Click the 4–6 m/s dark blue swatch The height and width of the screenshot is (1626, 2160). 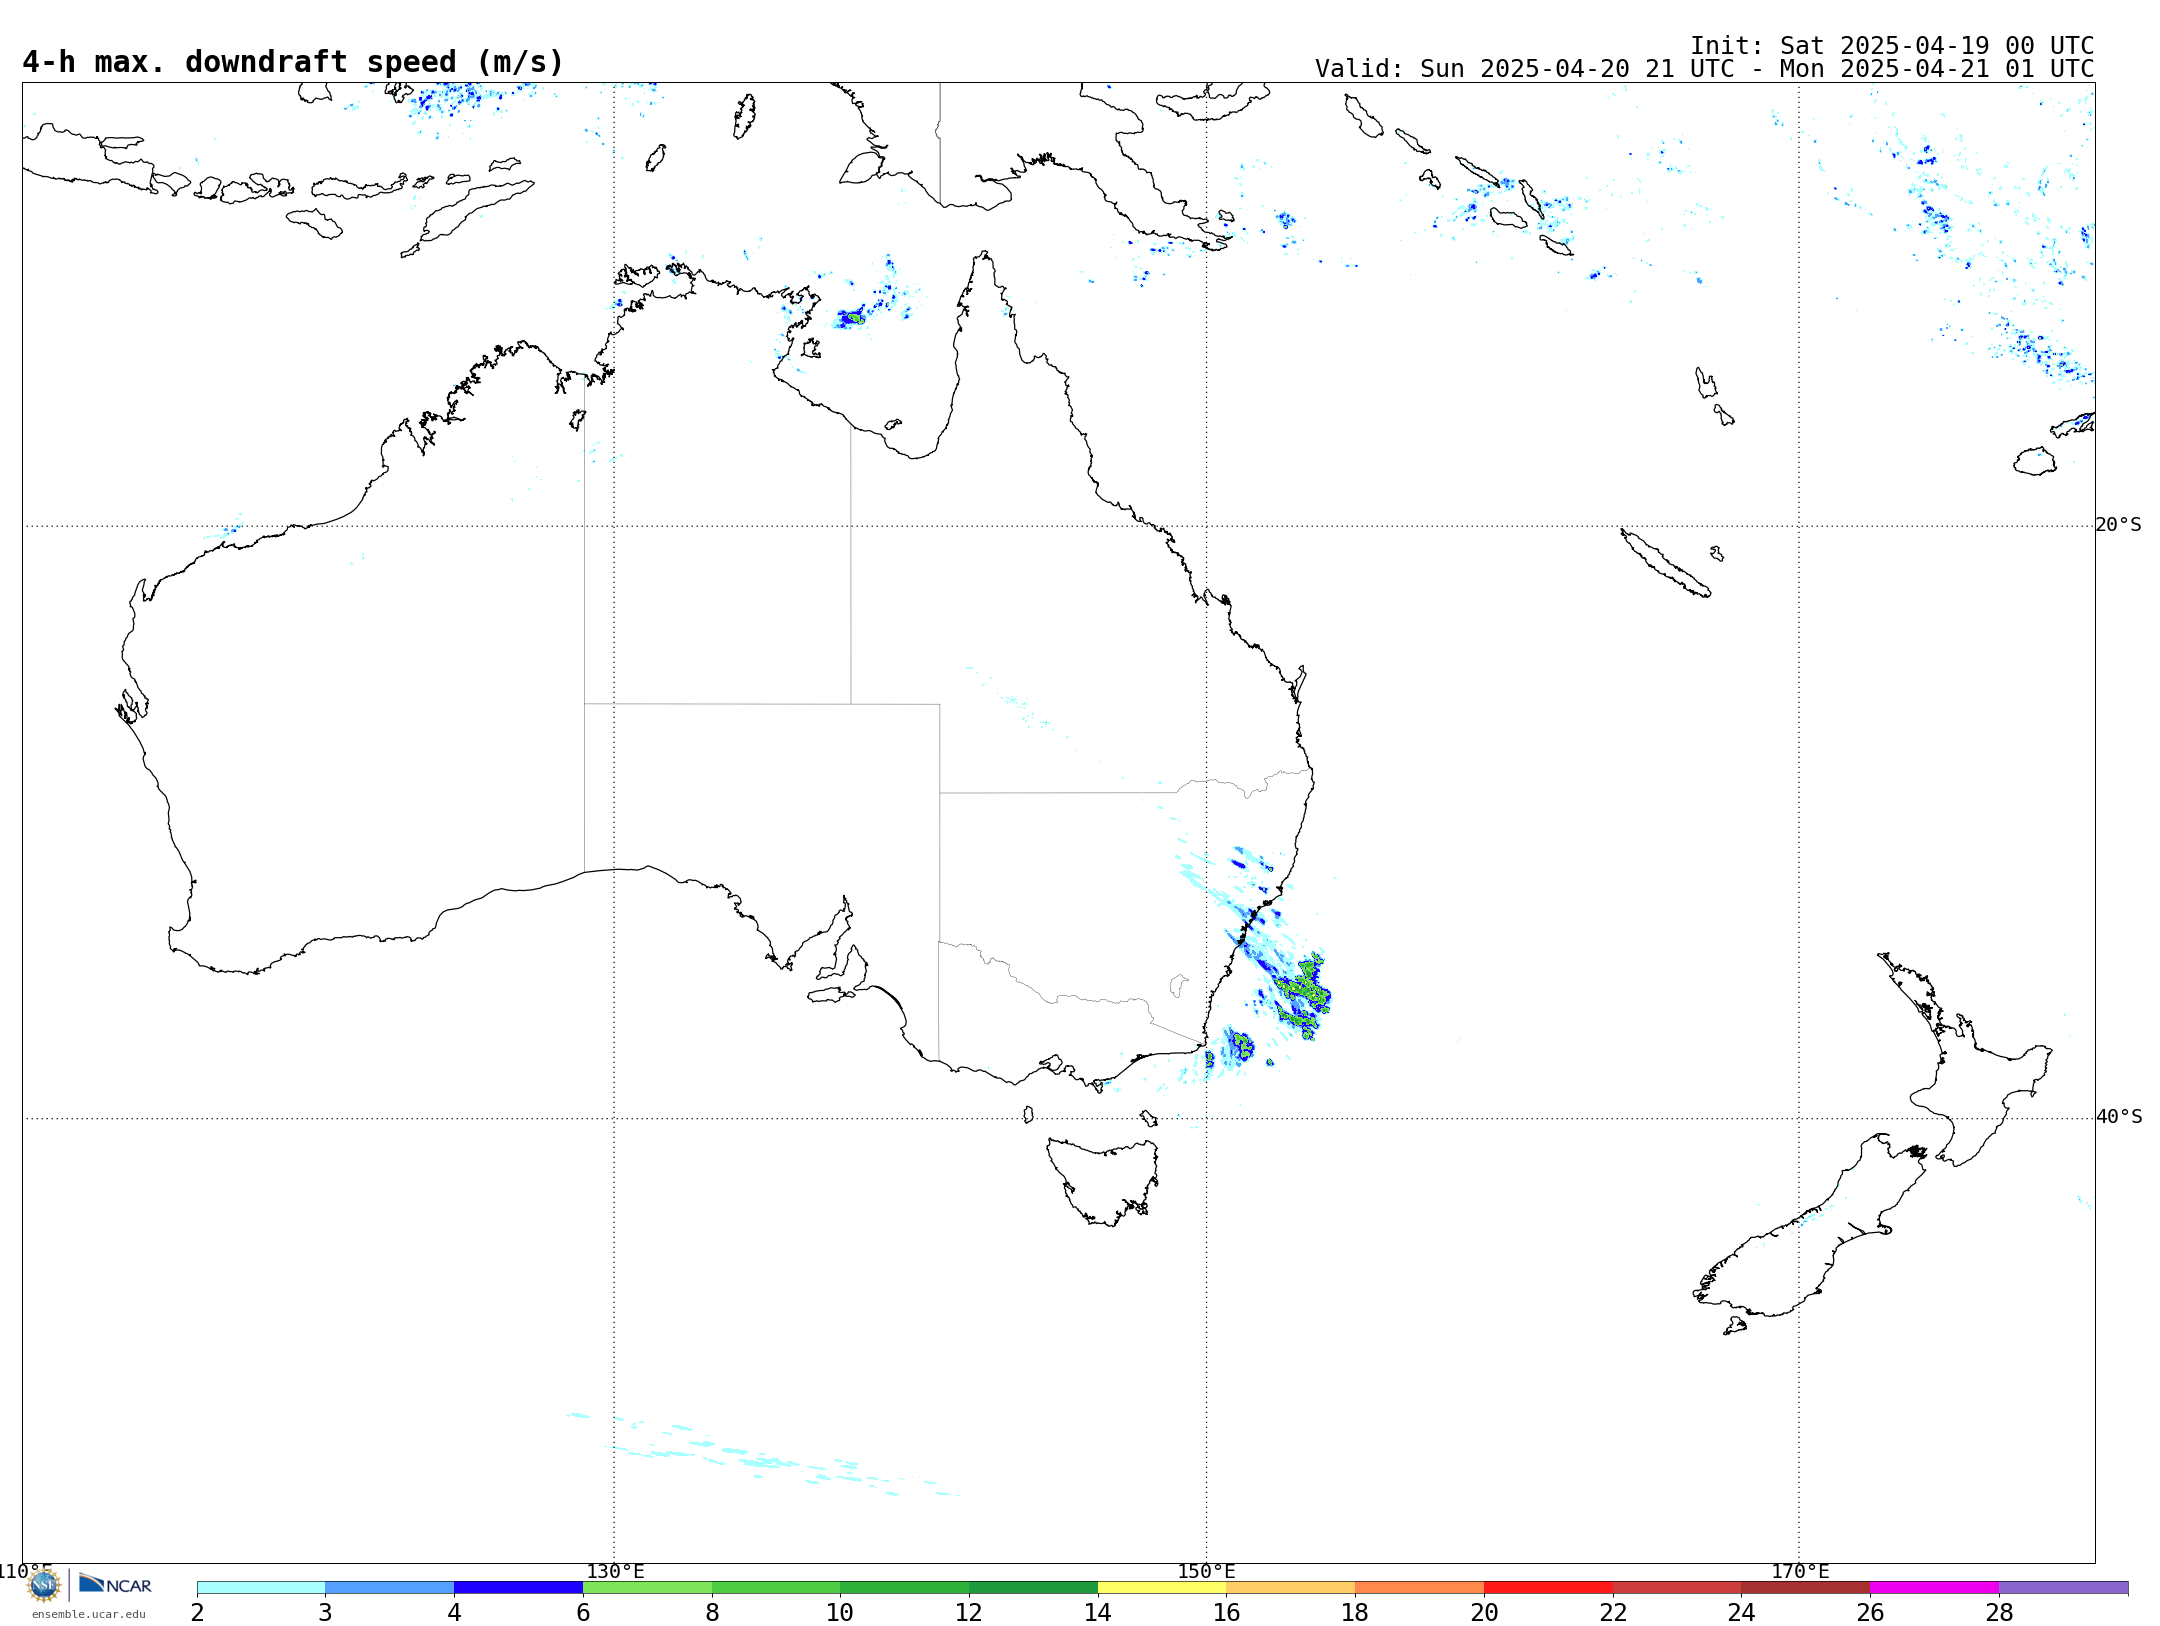pos(518,1588)
